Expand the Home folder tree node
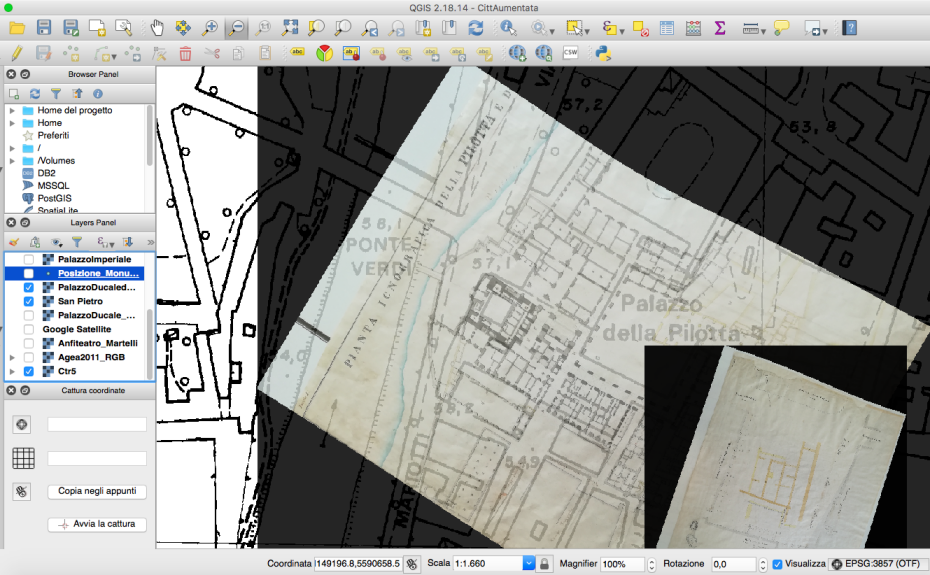The image size is (930, 575). 12,123
